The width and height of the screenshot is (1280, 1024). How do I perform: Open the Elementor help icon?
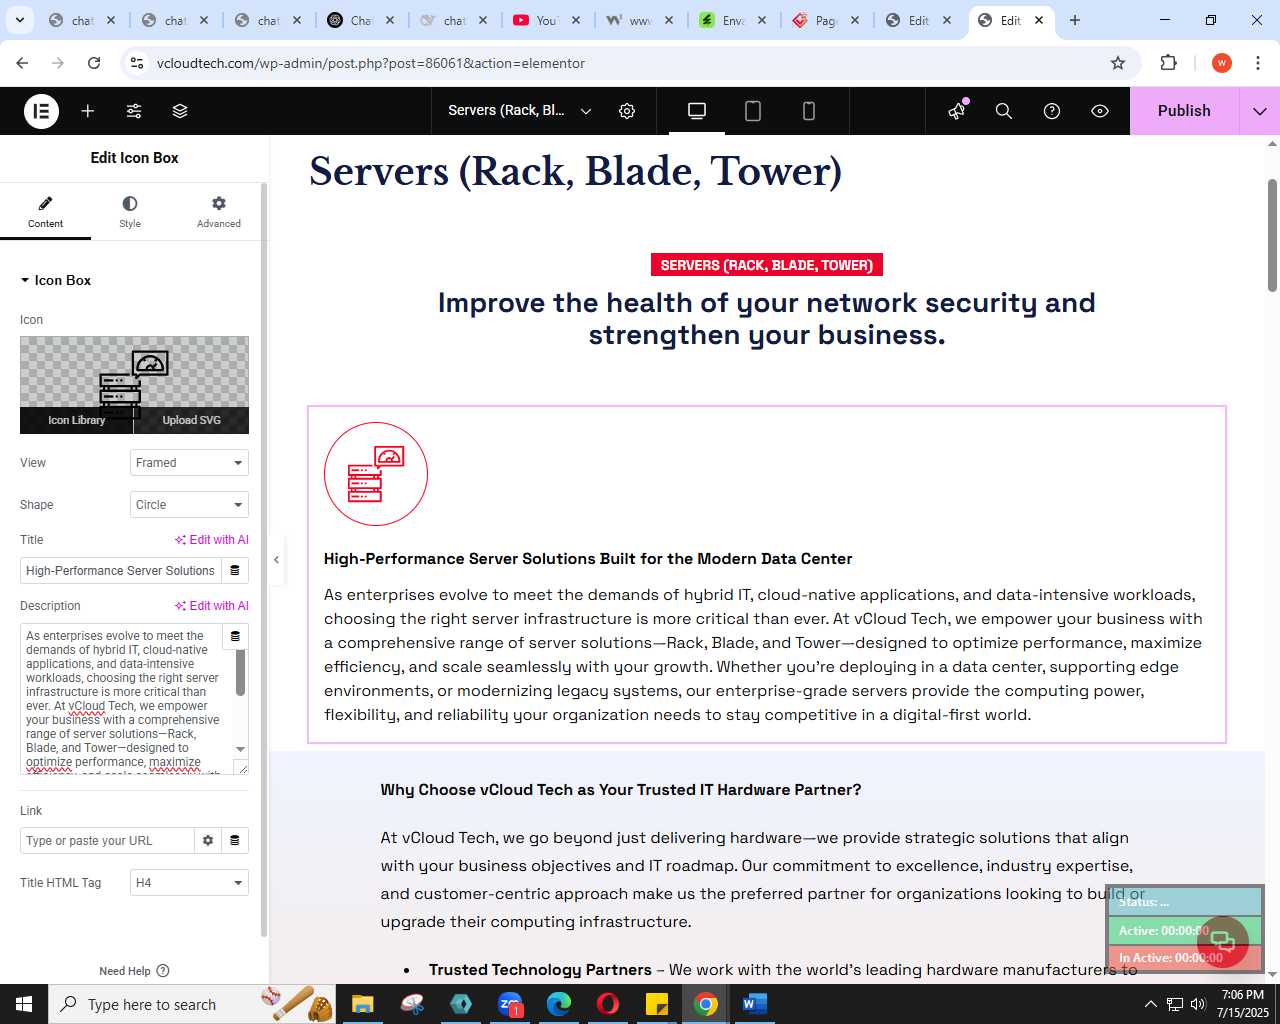[x=1052, y=111]
